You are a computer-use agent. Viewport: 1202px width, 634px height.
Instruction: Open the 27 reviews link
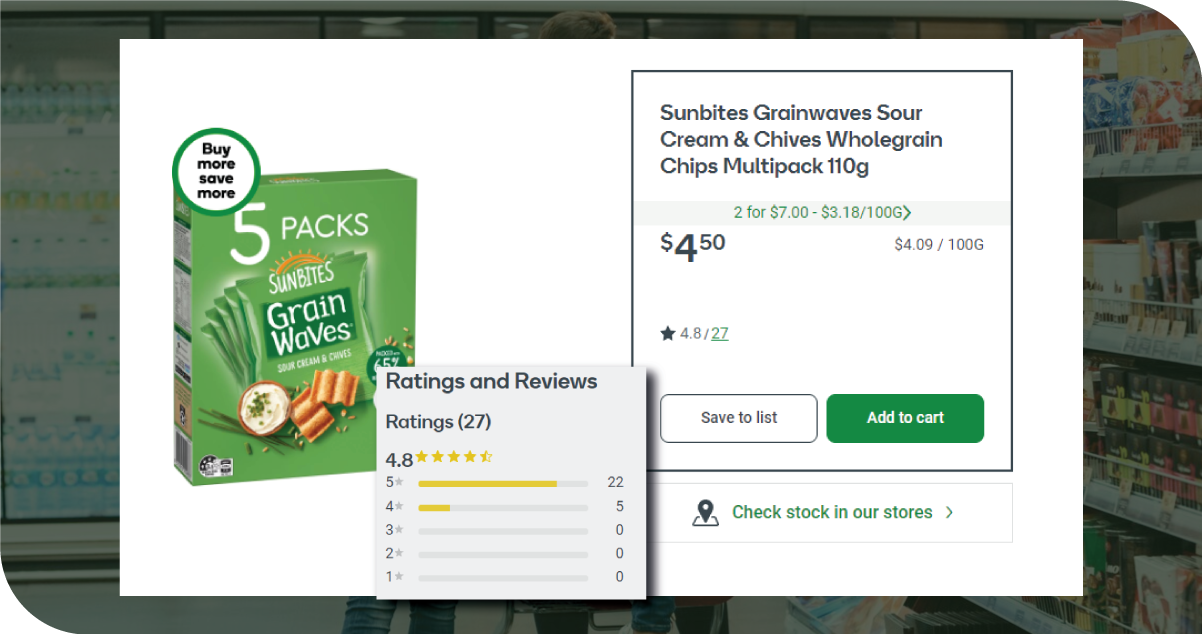pyautogui.click(x=719, y=334)
